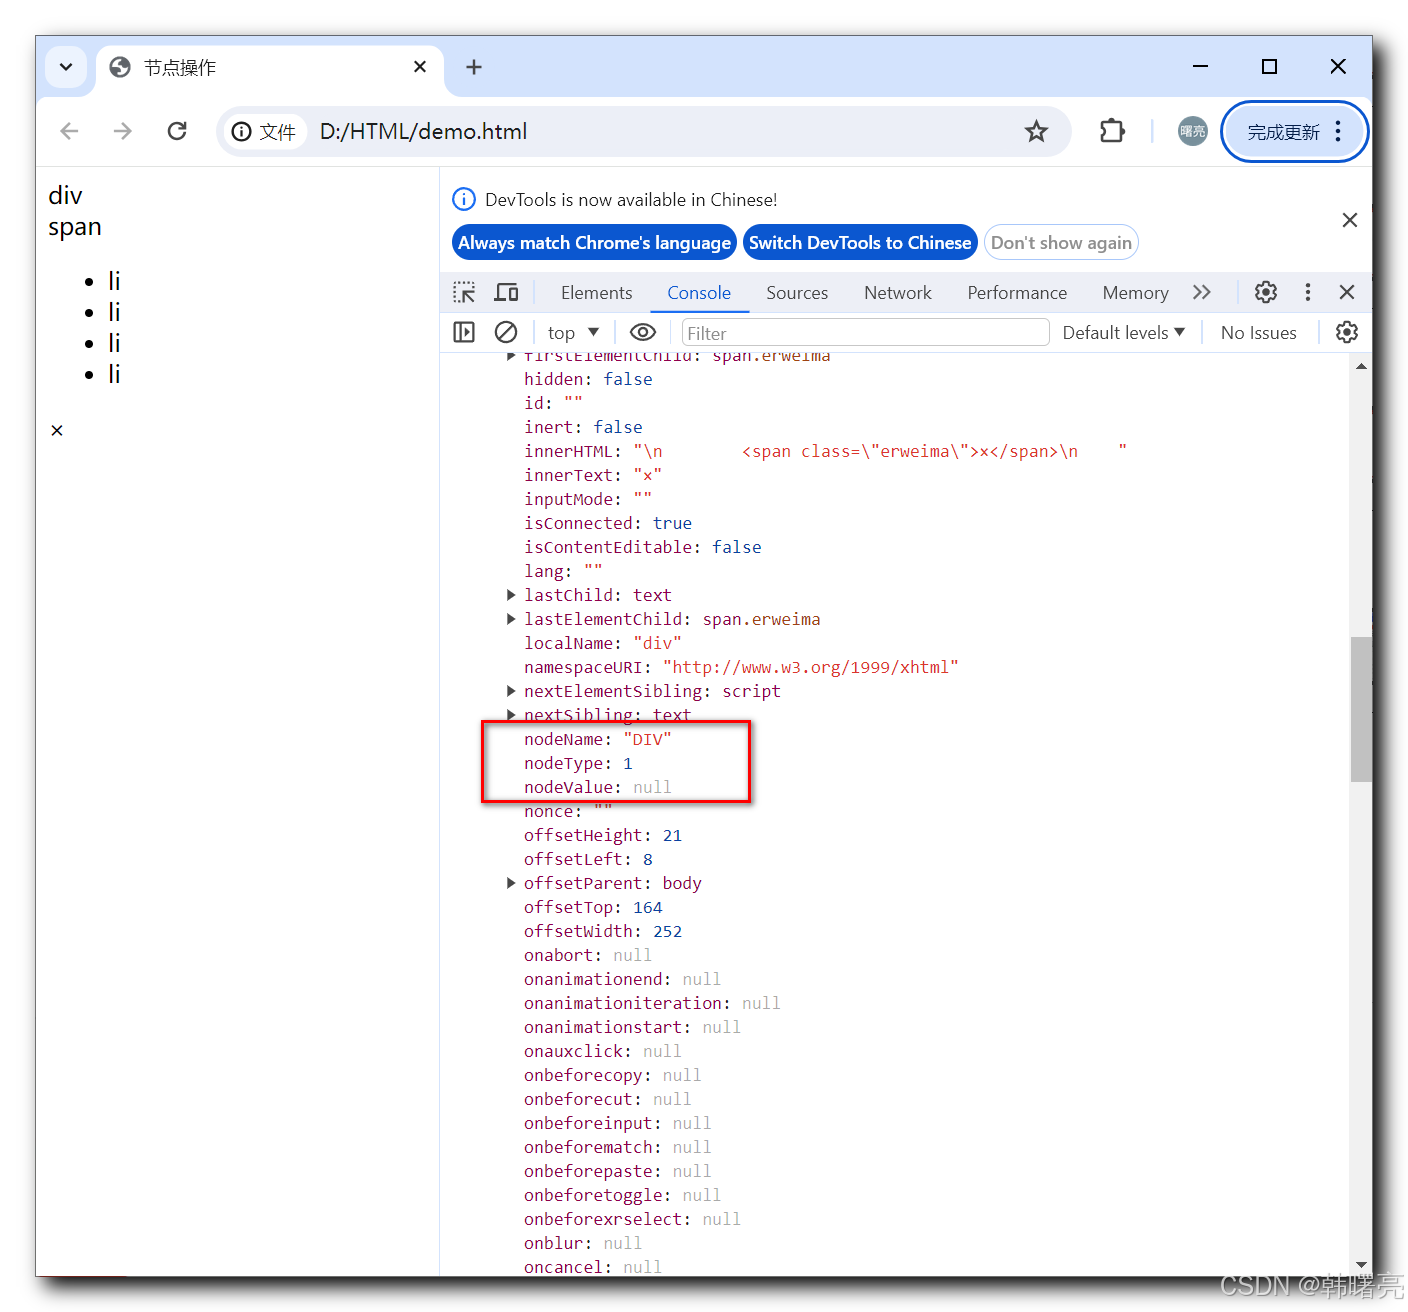
Task: Click the onblur: null row
Action: [x=583, y=1243]
